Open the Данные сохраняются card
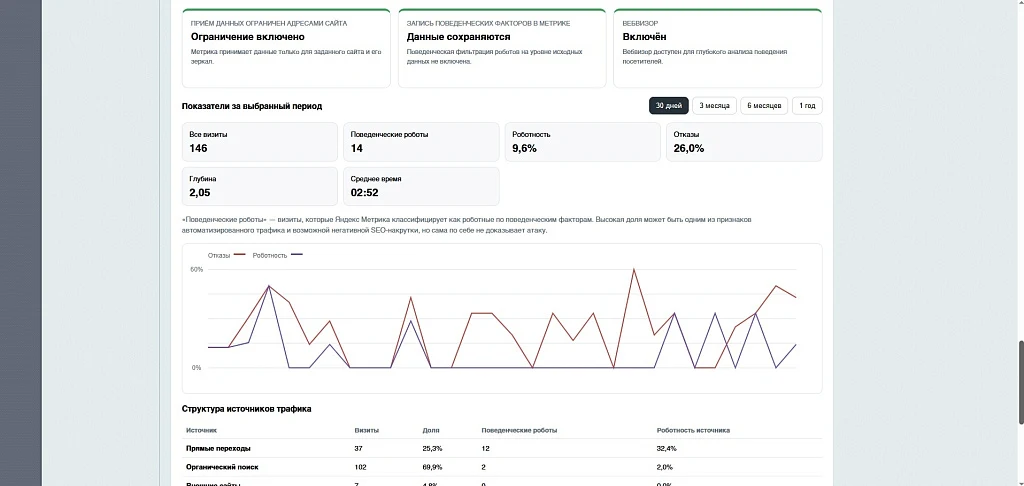The width and height of the screenshot is (1024, 486). pyautogui.click(x=502, y=48)
